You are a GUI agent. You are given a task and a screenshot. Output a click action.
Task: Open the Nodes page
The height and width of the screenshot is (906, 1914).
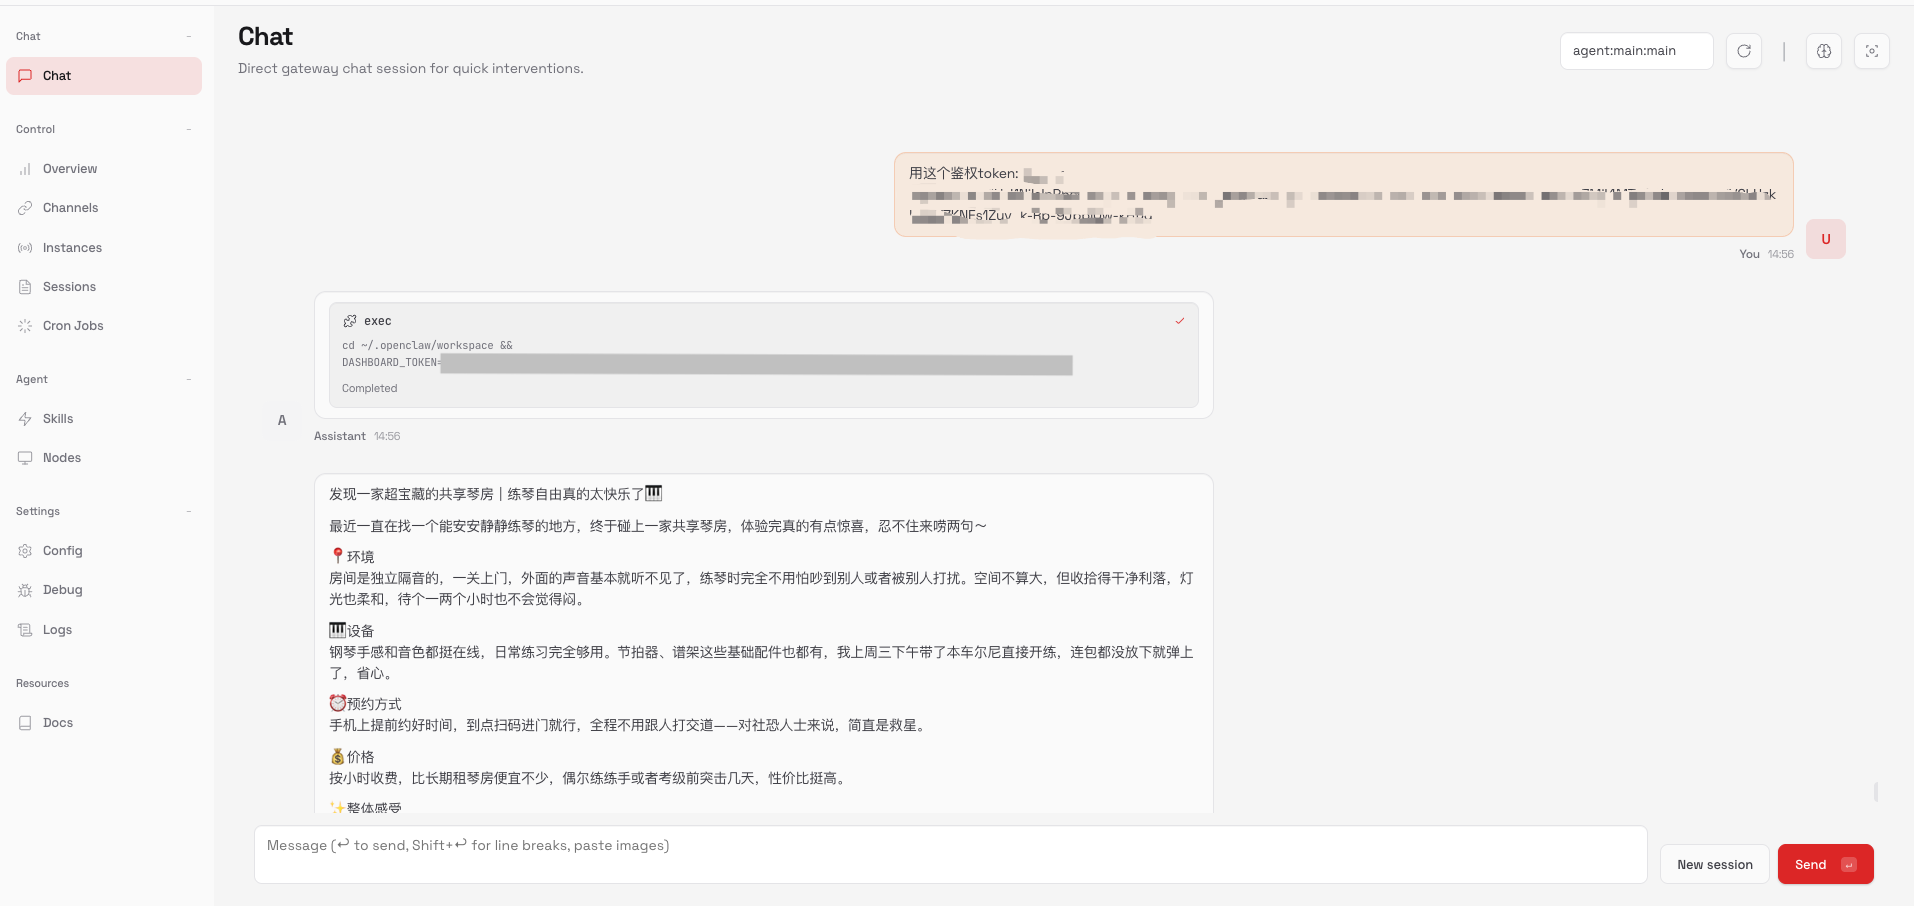click(104, 458)
